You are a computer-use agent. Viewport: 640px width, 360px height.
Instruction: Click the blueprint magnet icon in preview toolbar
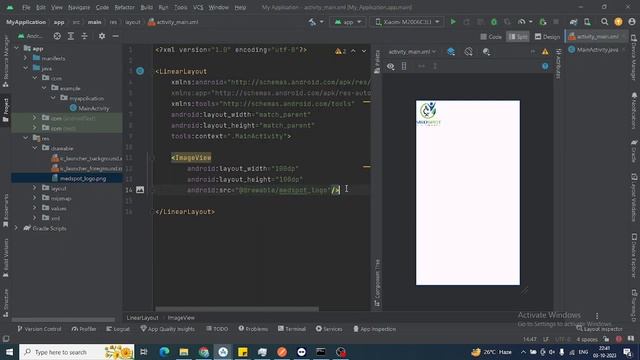tap(404, 66)
